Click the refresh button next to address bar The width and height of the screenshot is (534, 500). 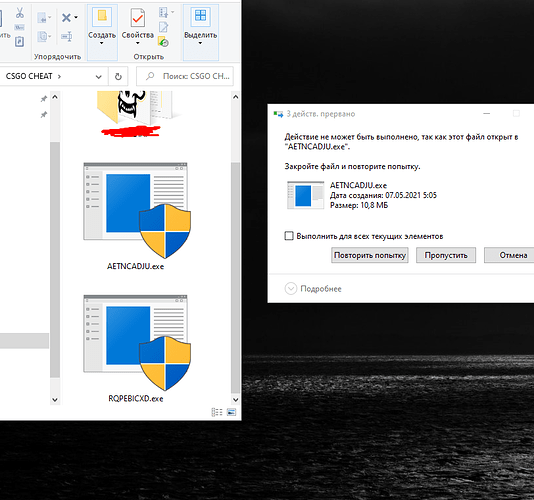click(x=118, y=76)
